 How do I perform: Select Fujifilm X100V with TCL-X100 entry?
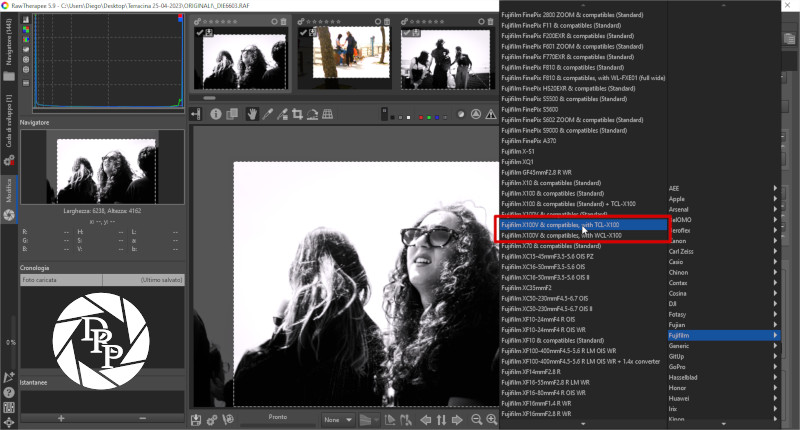pos(582,225)
